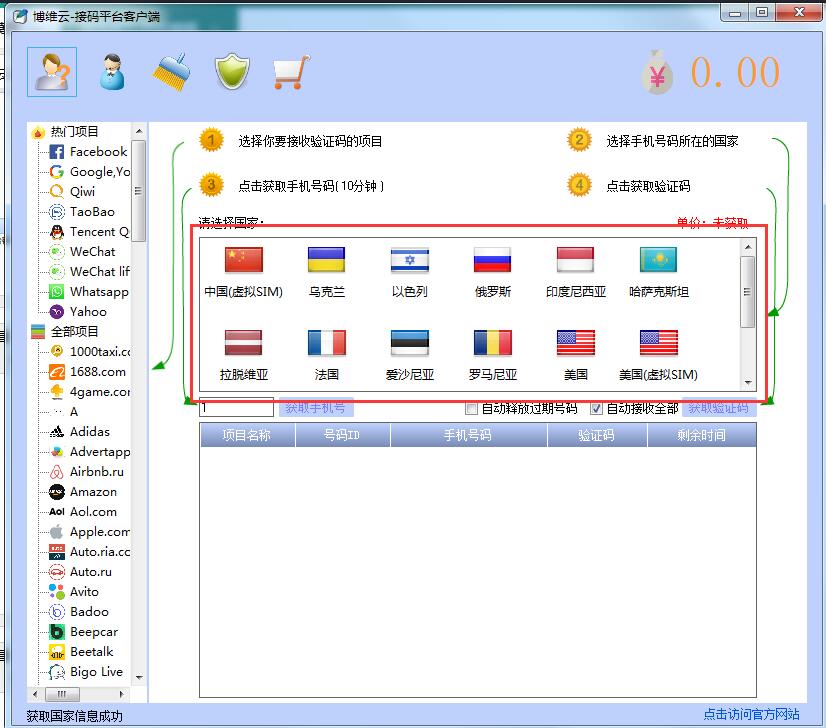Click the country list scroll down arrow
The image size is (826, 728).
click(x=748, y=383)
